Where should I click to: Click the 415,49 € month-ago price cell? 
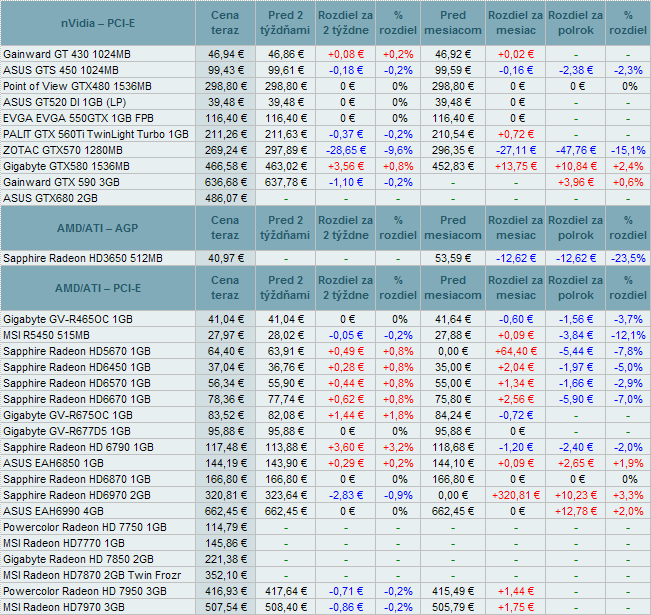pyautogui.click(x=453, y=591)
